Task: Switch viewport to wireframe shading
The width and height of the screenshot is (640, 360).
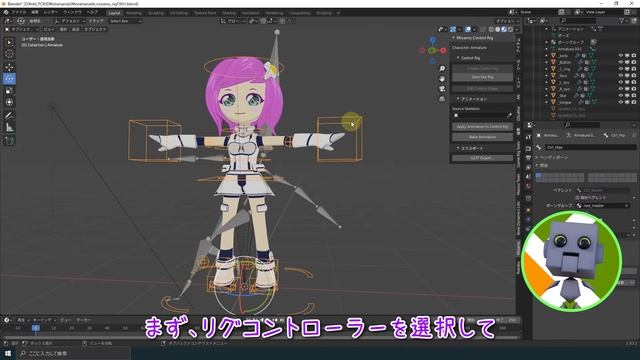Action: click(491, 29)
